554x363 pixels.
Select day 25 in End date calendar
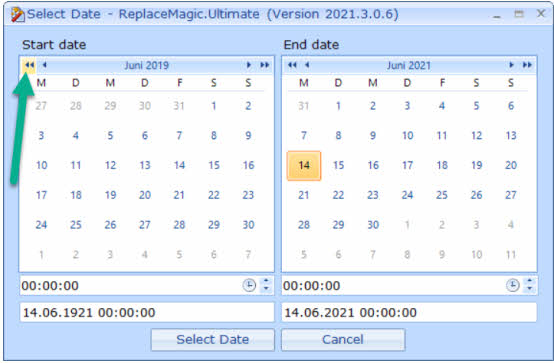tap(442, 195)
